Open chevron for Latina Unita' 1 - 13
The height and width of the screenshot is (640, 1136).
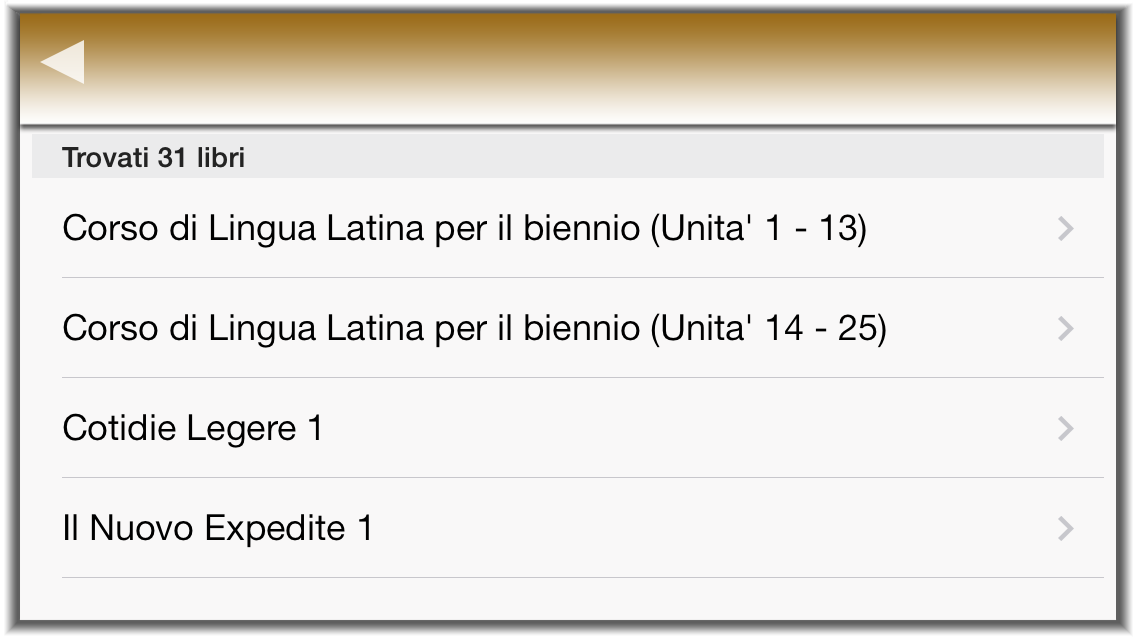(x=1066, y=229)
